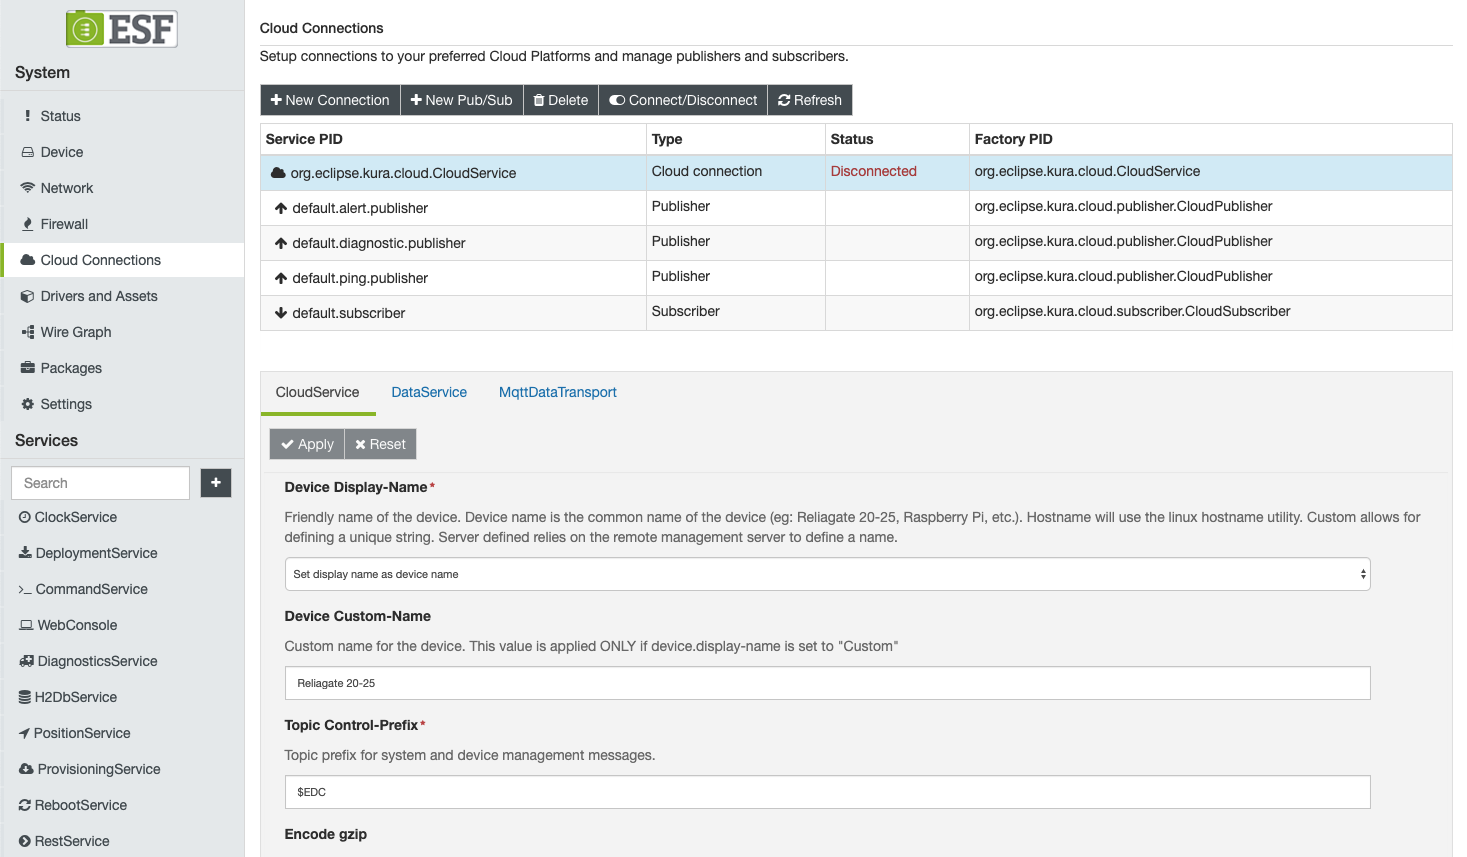Viewport: 1467px width, 857px height.
Task: Click the ClockService clock icon
Action: 25,517
